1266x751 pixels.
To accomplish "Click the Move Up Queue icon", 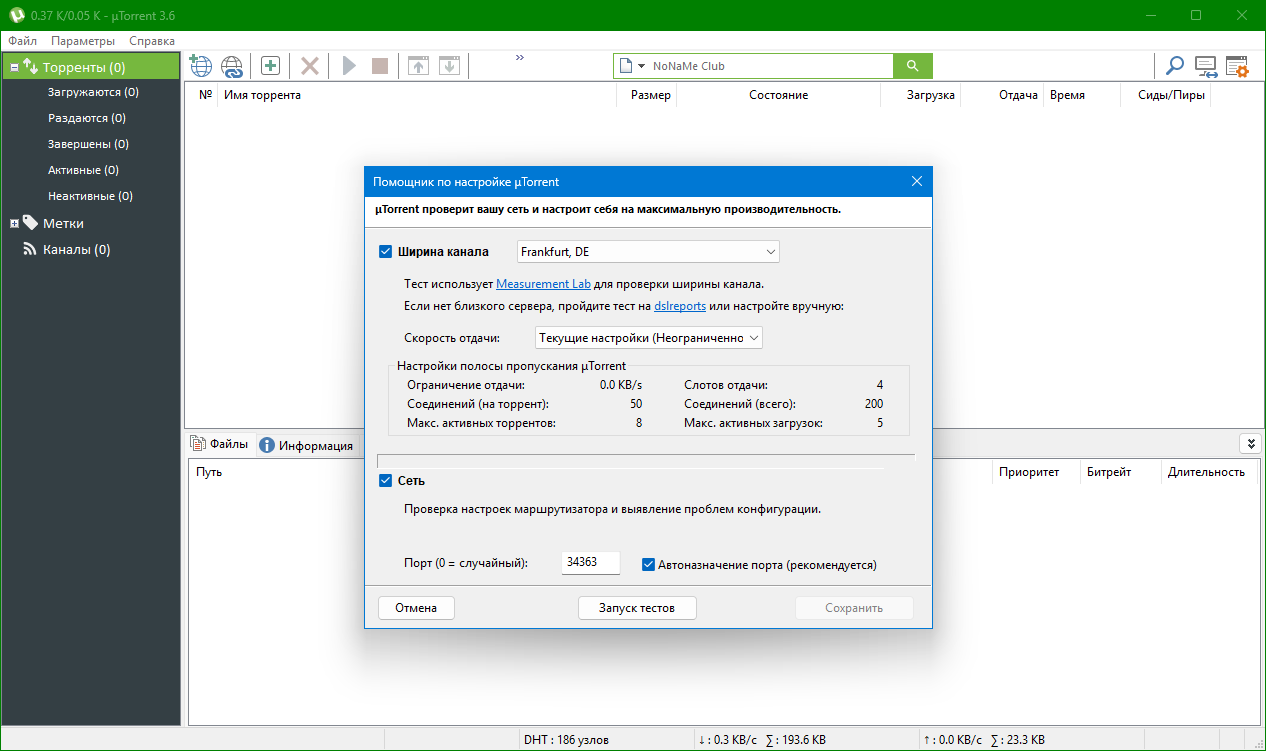I will point(418,66).
